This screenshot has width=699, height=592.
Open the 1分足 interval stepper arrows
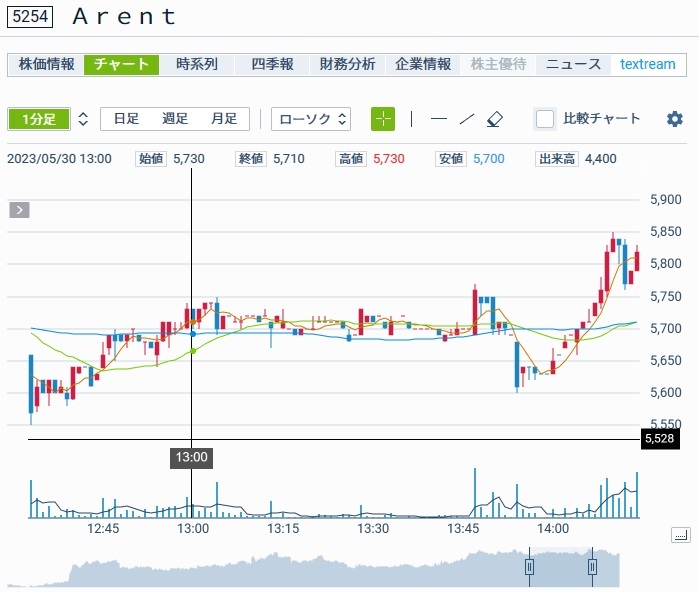point(83,119)
